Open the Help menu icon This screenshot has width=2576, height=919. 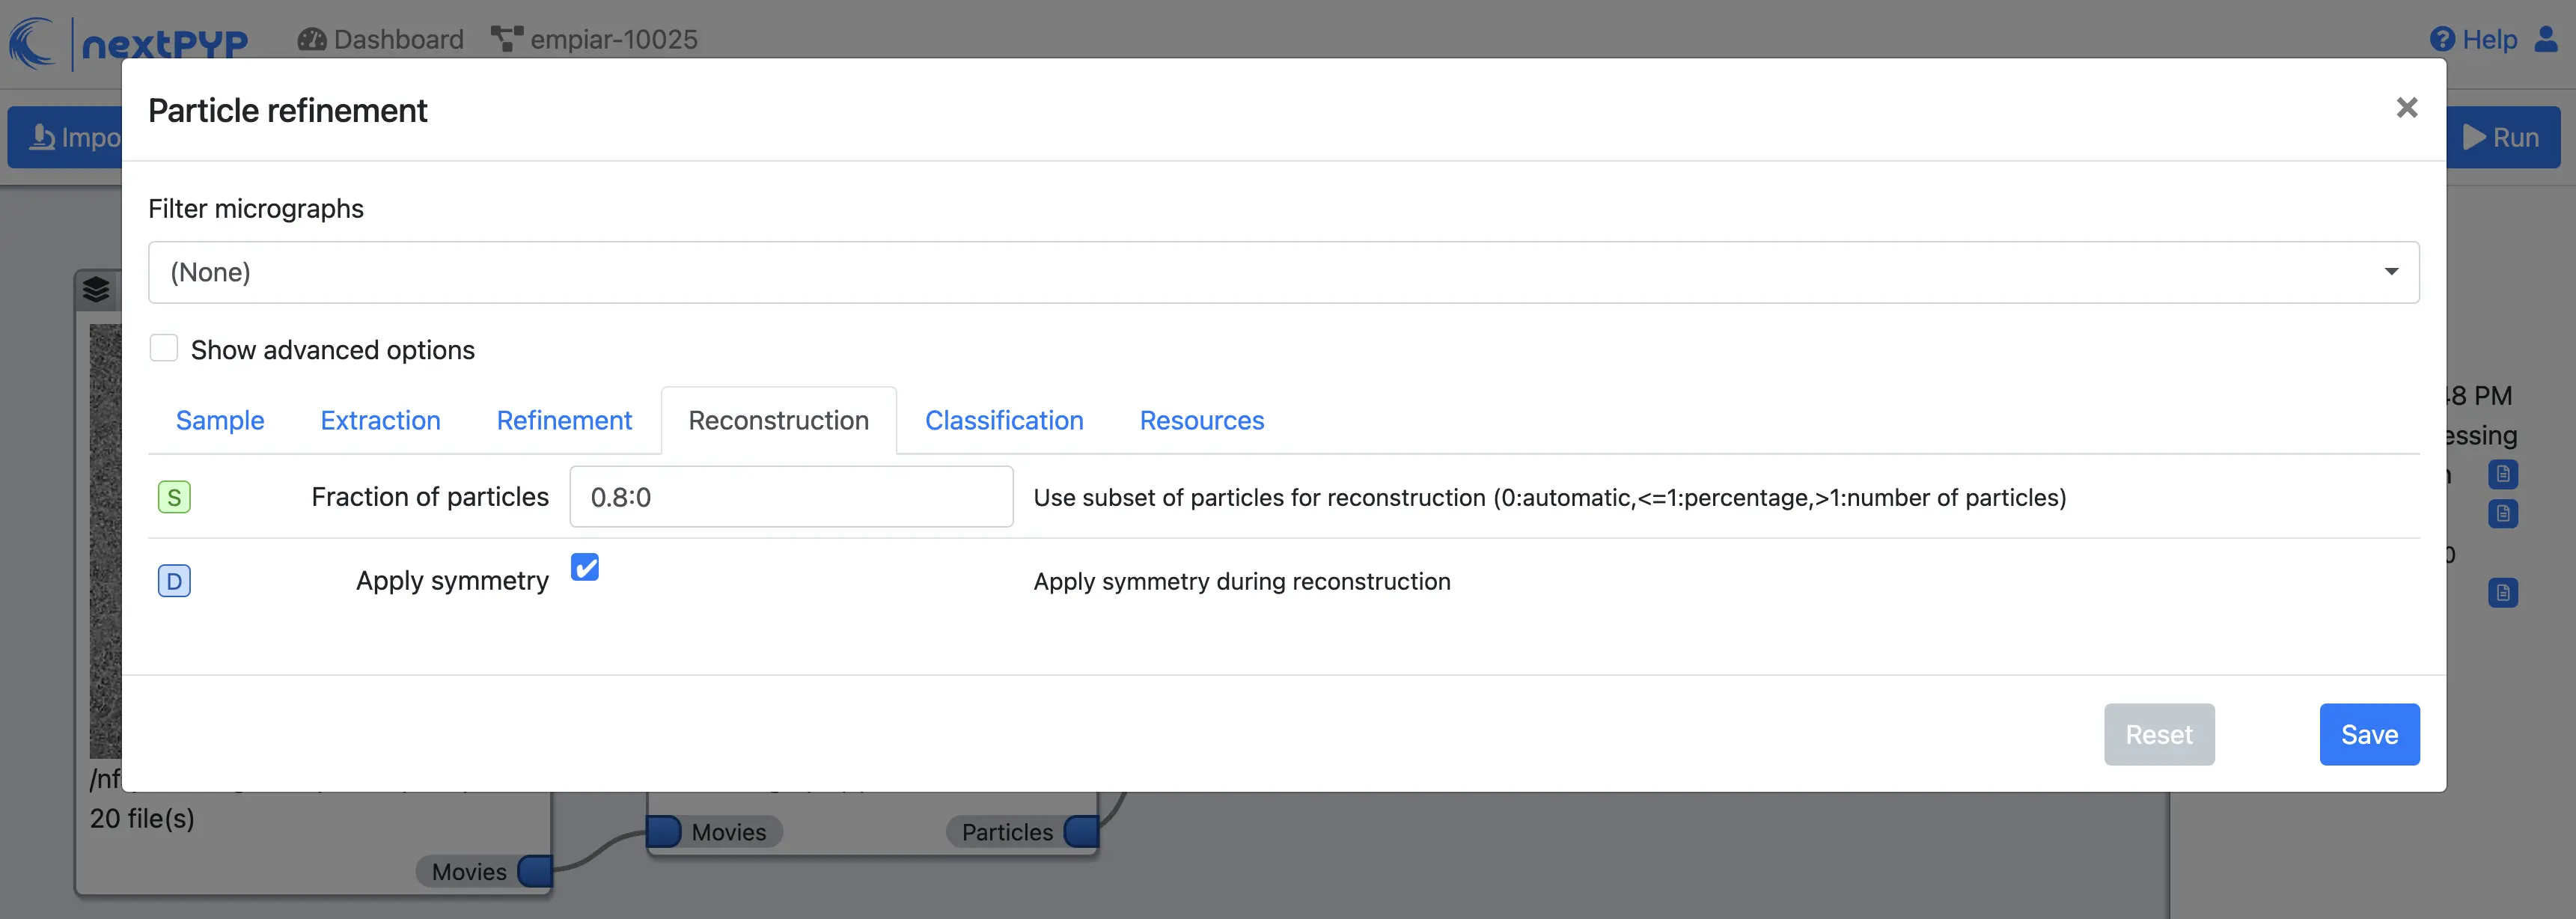point(2442,39)
